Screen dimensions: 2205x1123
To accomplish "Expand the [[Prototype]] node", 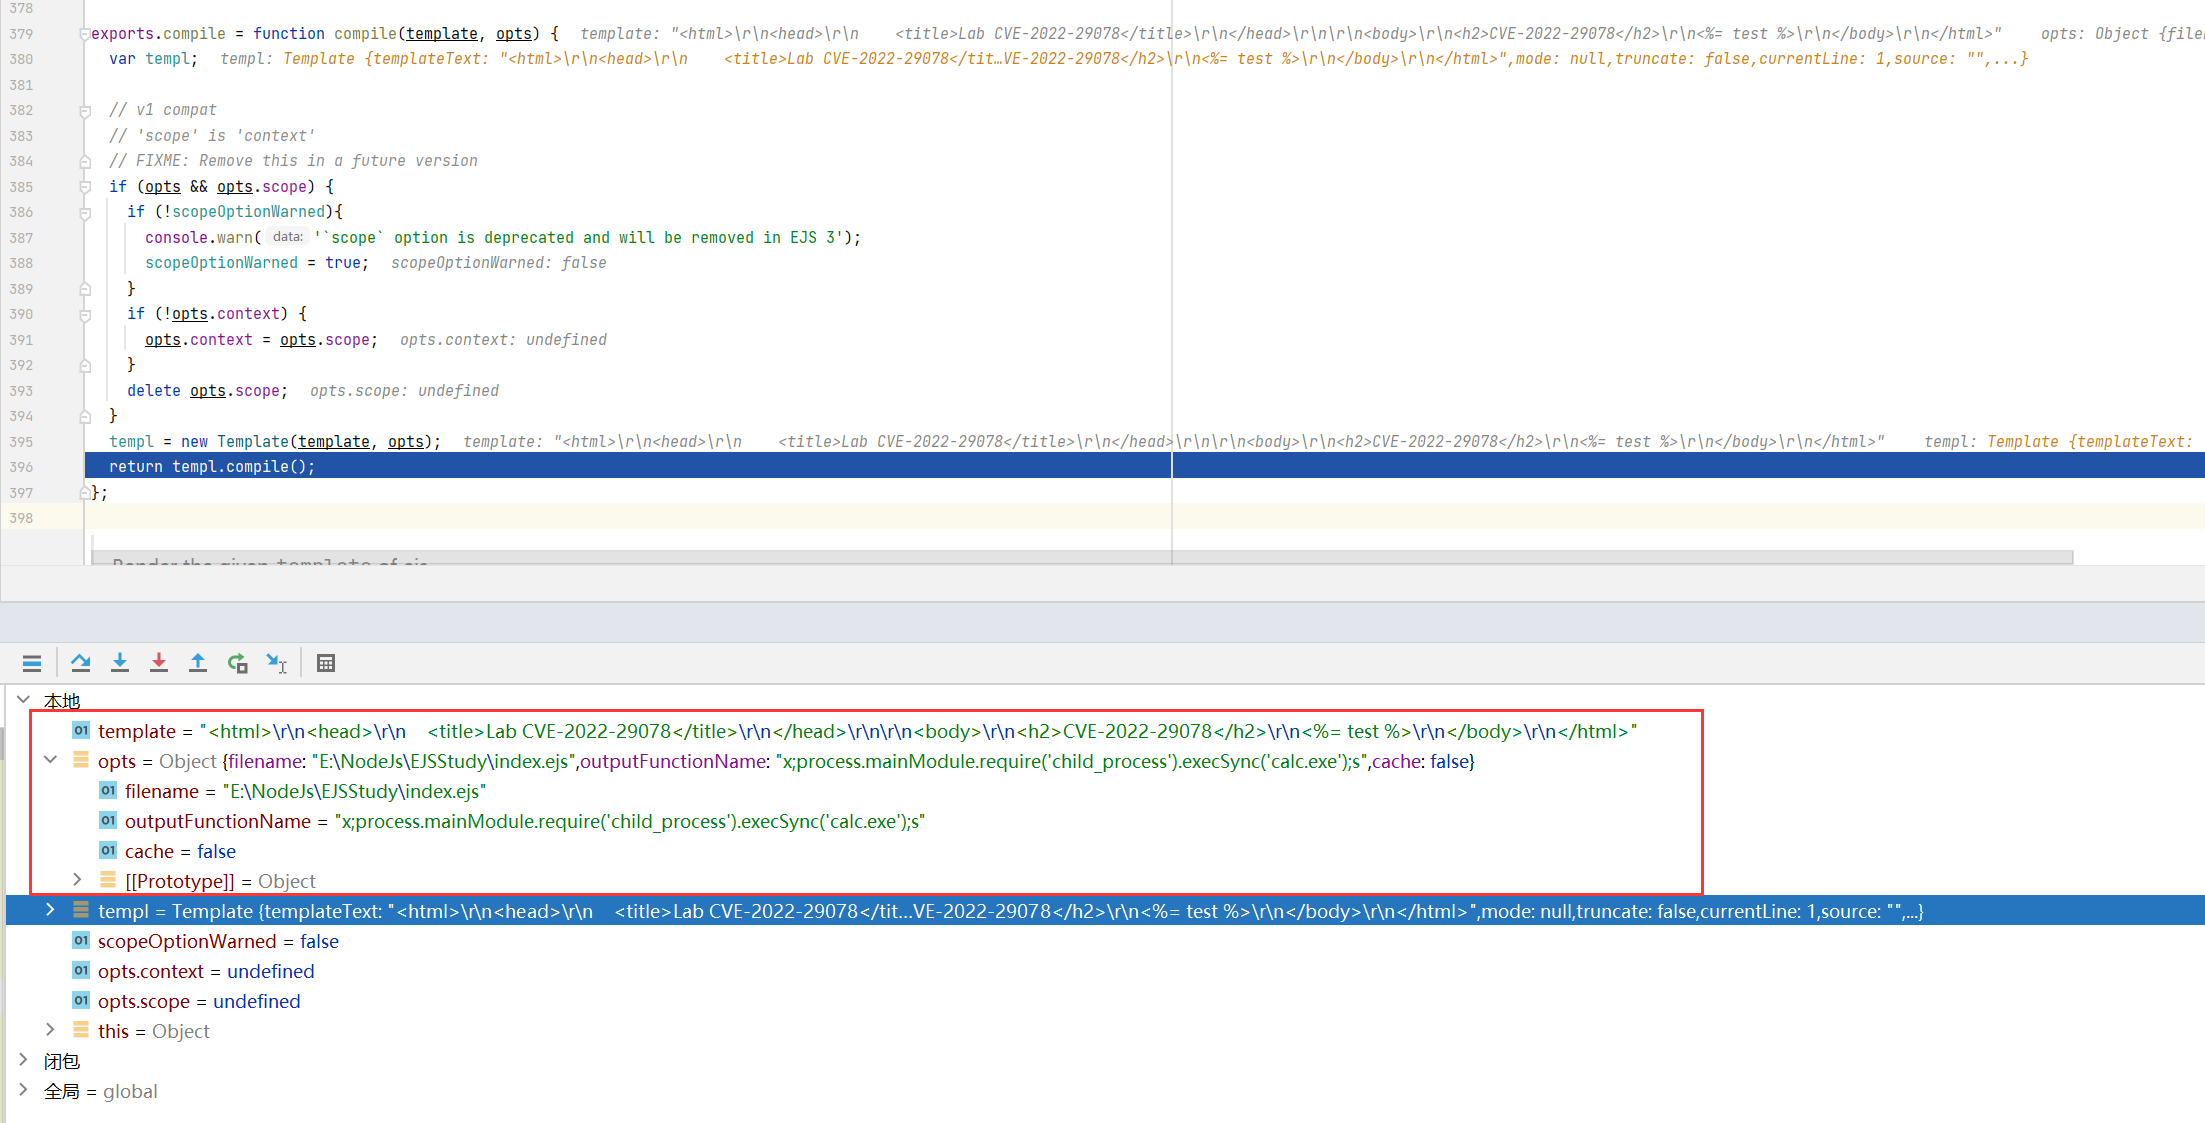I will pyautogui.click(x=77, y=879).
